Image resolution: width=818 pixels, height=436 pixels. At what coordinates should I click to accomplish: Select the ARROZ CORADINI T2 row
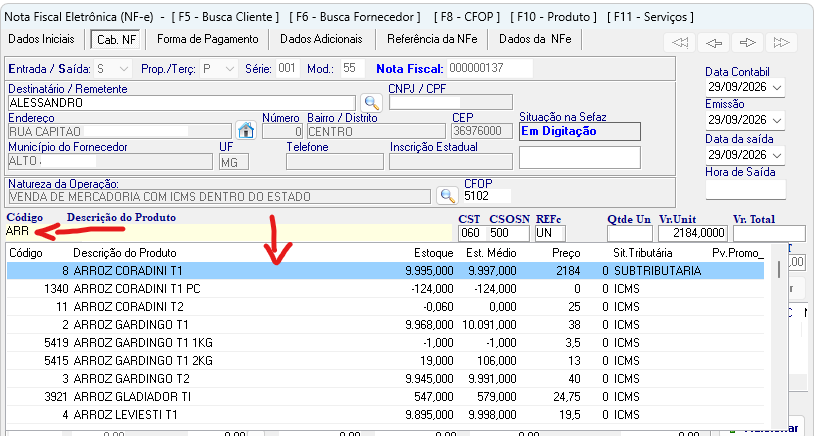[x=385, y=307]
